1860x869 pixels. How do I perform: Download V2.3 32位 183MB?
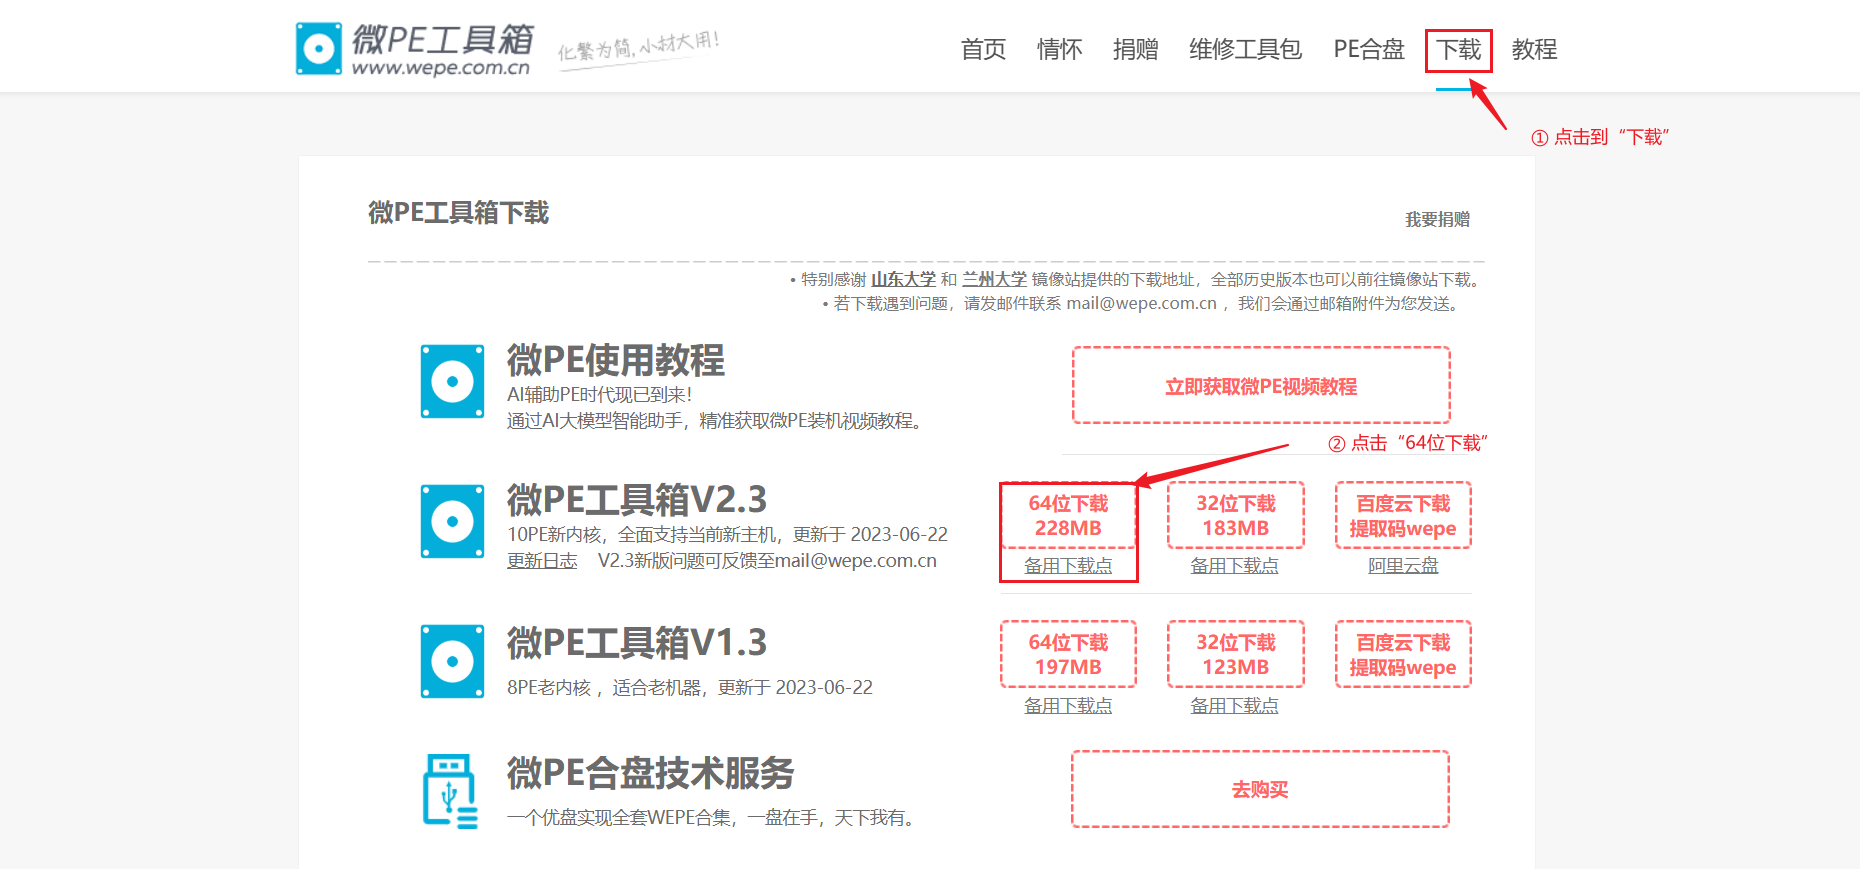pyautogui.click(x=1235, y=516)
